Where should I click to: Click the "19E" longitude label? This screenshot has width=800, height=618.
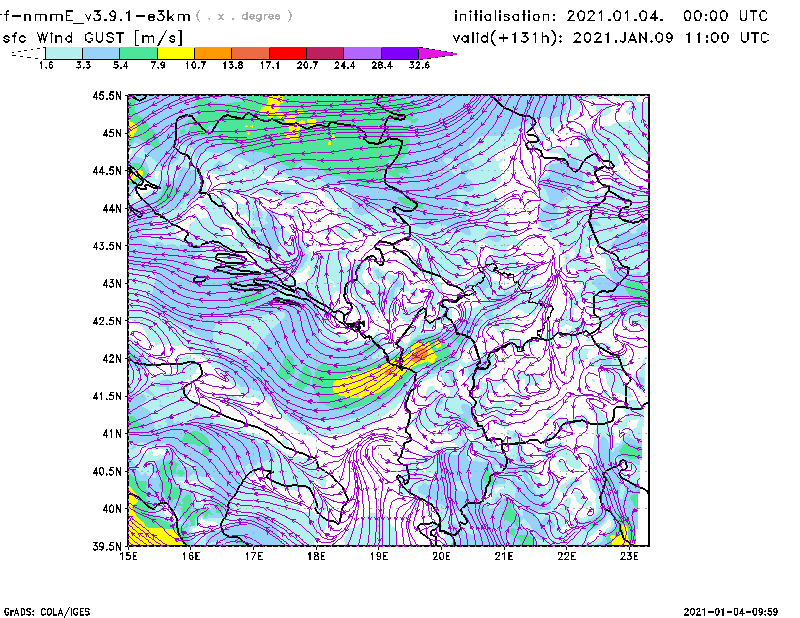(x=379, y=556)
